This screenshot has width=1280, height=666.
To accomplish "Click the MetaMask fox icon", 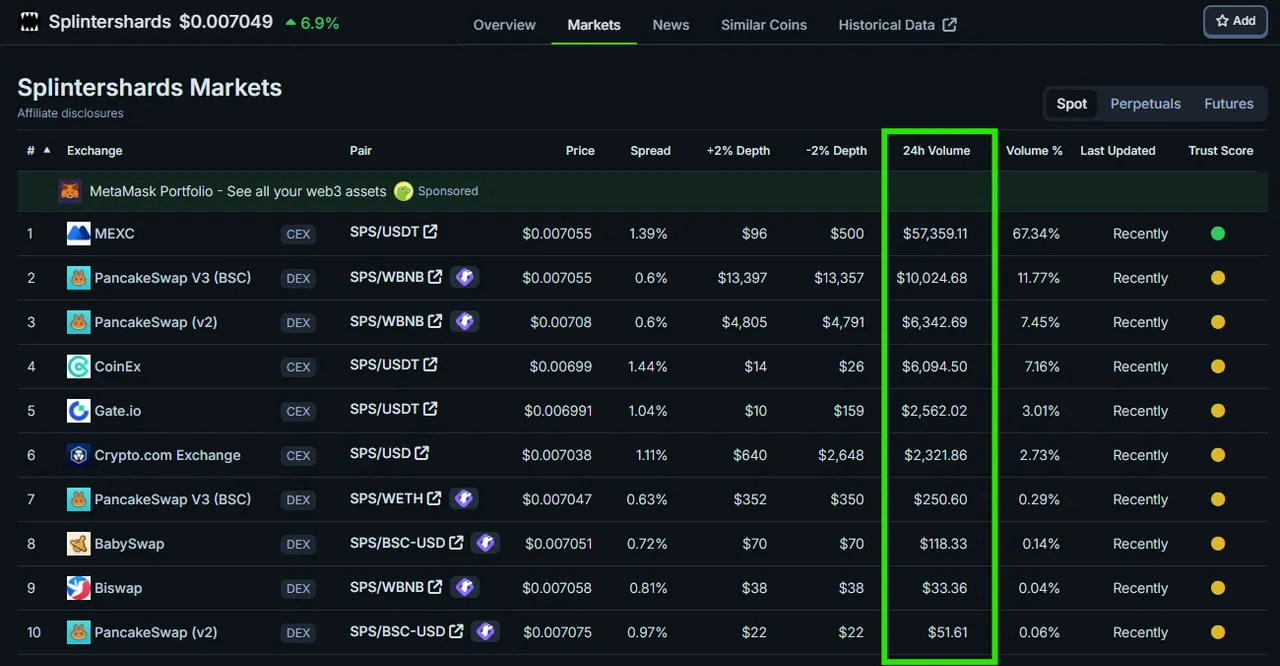I will 69,191.
